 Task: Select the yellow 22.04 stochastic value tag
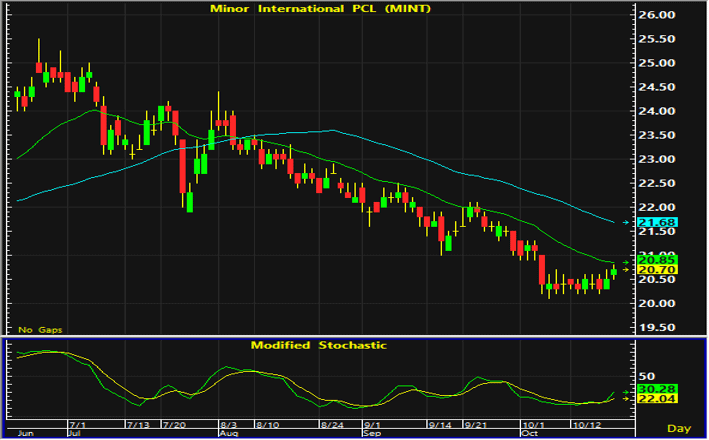(657, 399)
